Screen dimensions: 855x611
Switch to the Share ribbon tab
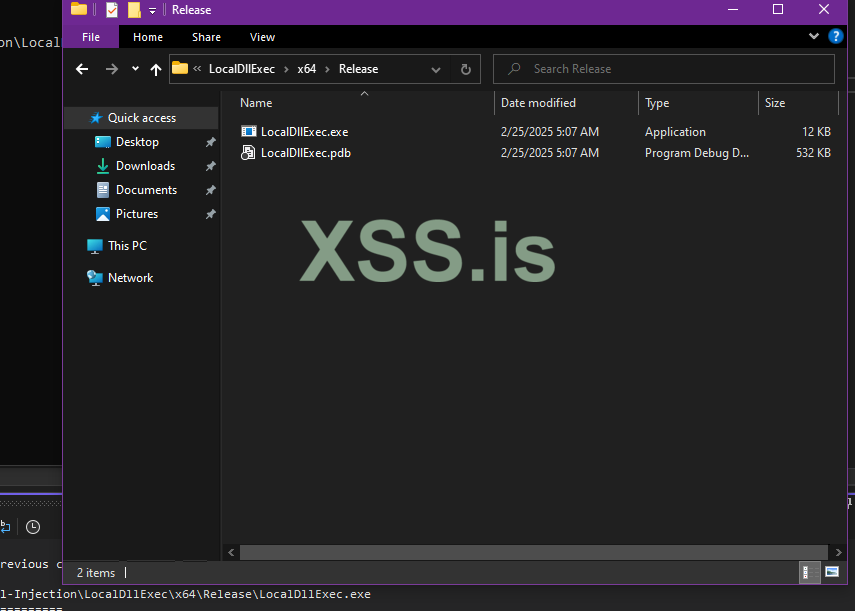206,37
